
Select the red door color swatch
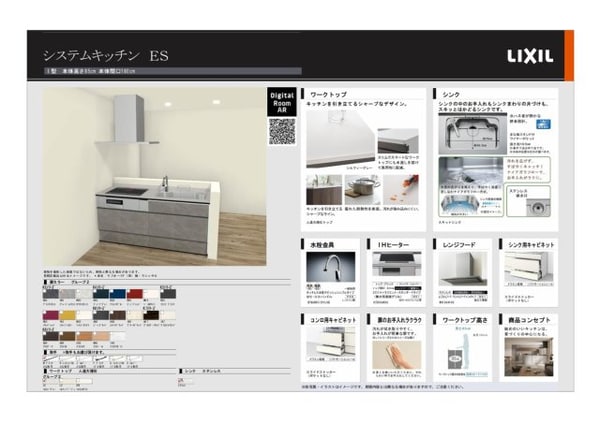pyautogui.click(x=135, y=294)
